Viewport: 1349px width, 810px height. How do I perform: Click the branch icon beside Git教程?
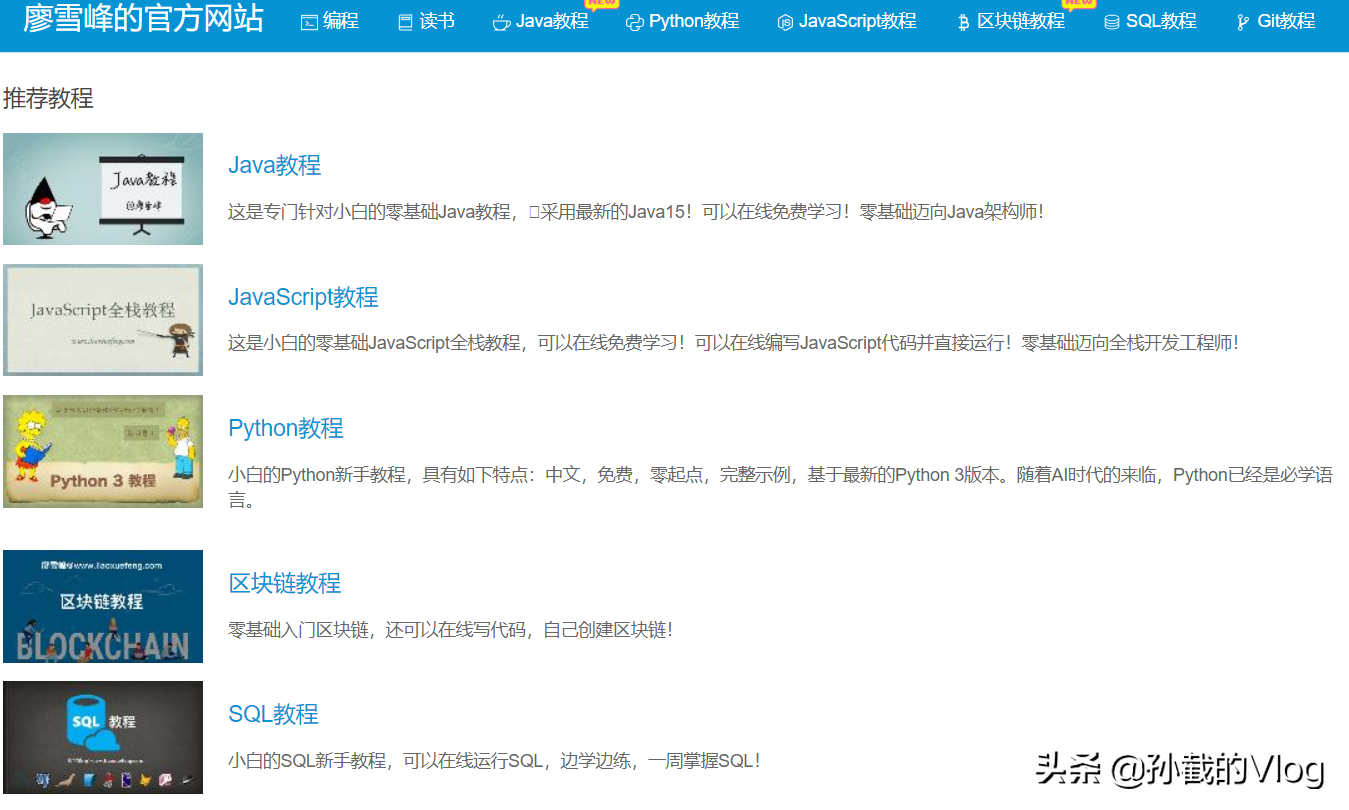(1243, 22)
